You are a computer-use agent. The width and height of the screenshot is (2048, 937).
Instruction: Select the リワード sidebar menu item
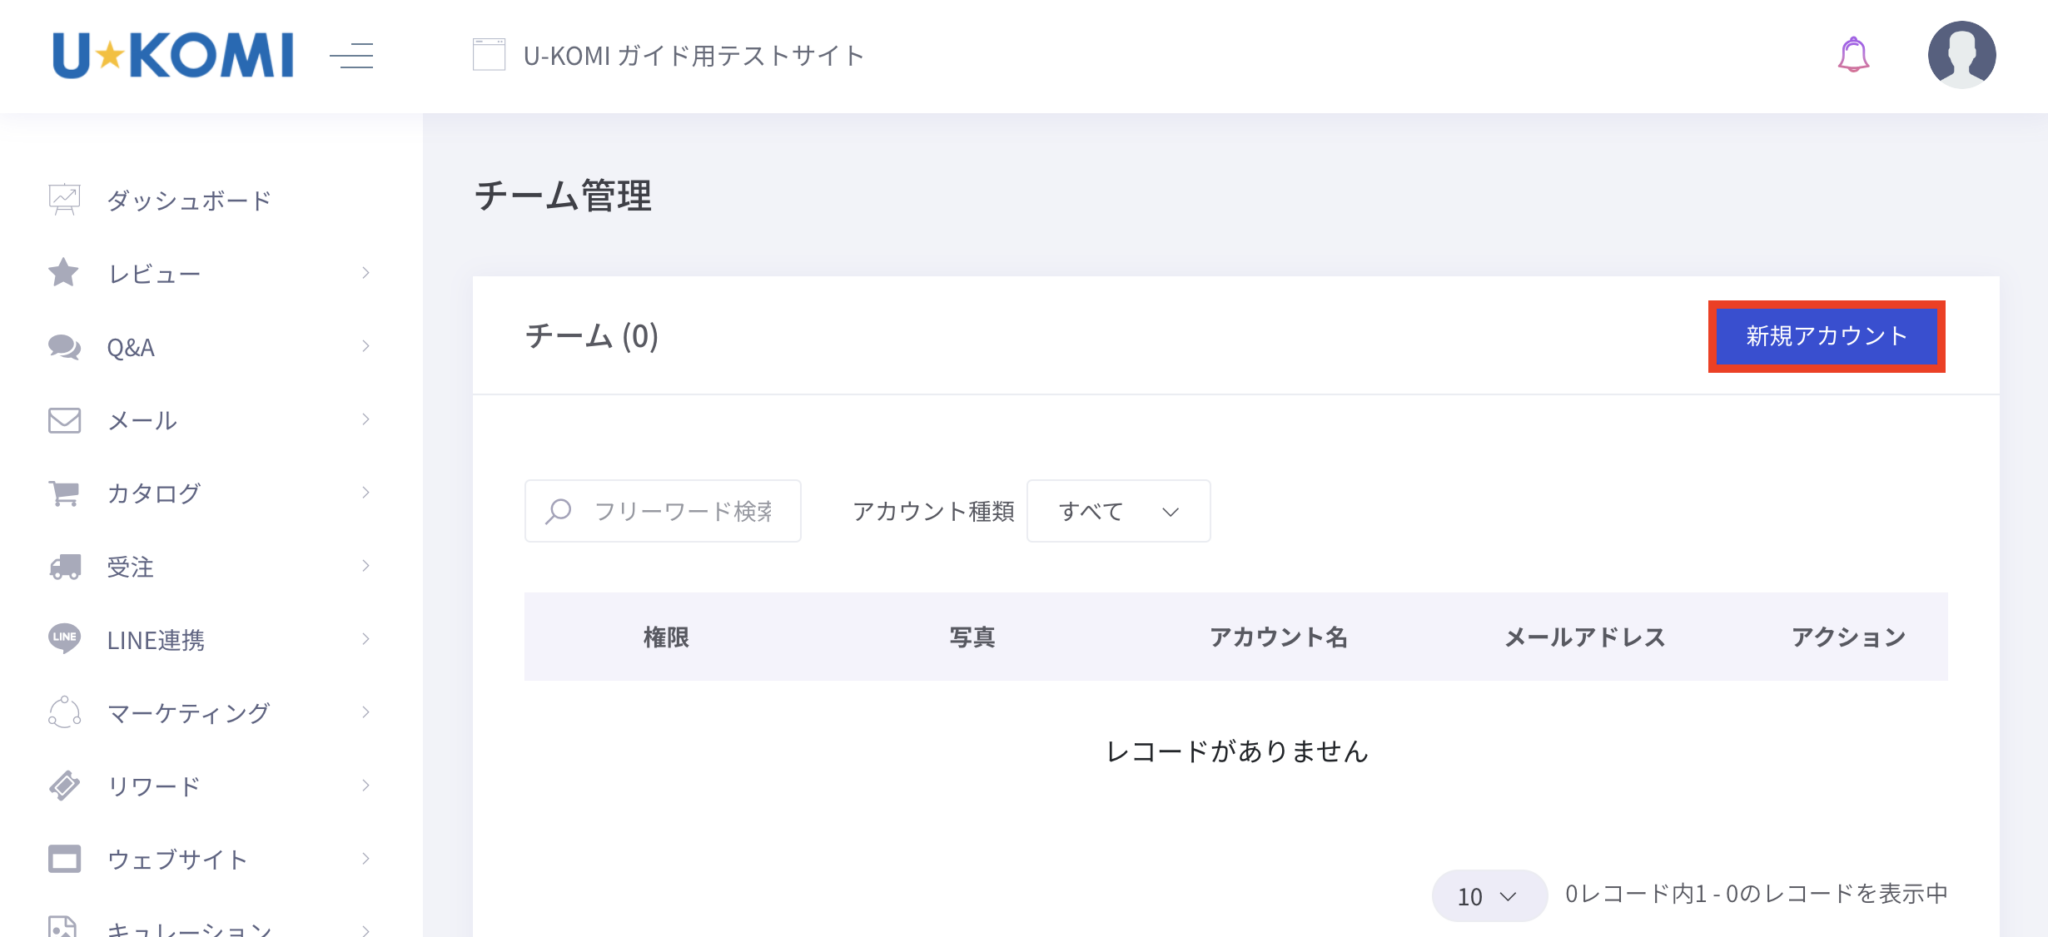pos(154,786)
